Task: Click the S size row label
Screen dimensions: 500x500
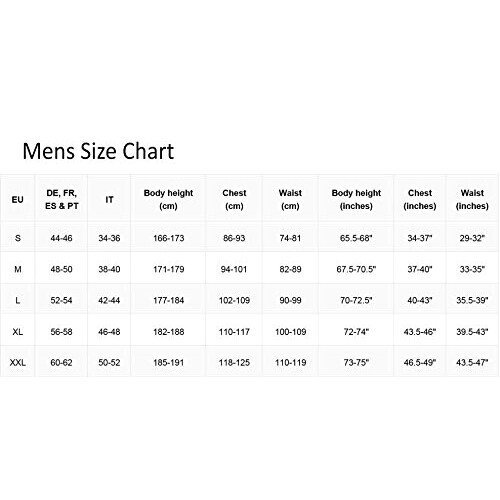Action: 18,238
